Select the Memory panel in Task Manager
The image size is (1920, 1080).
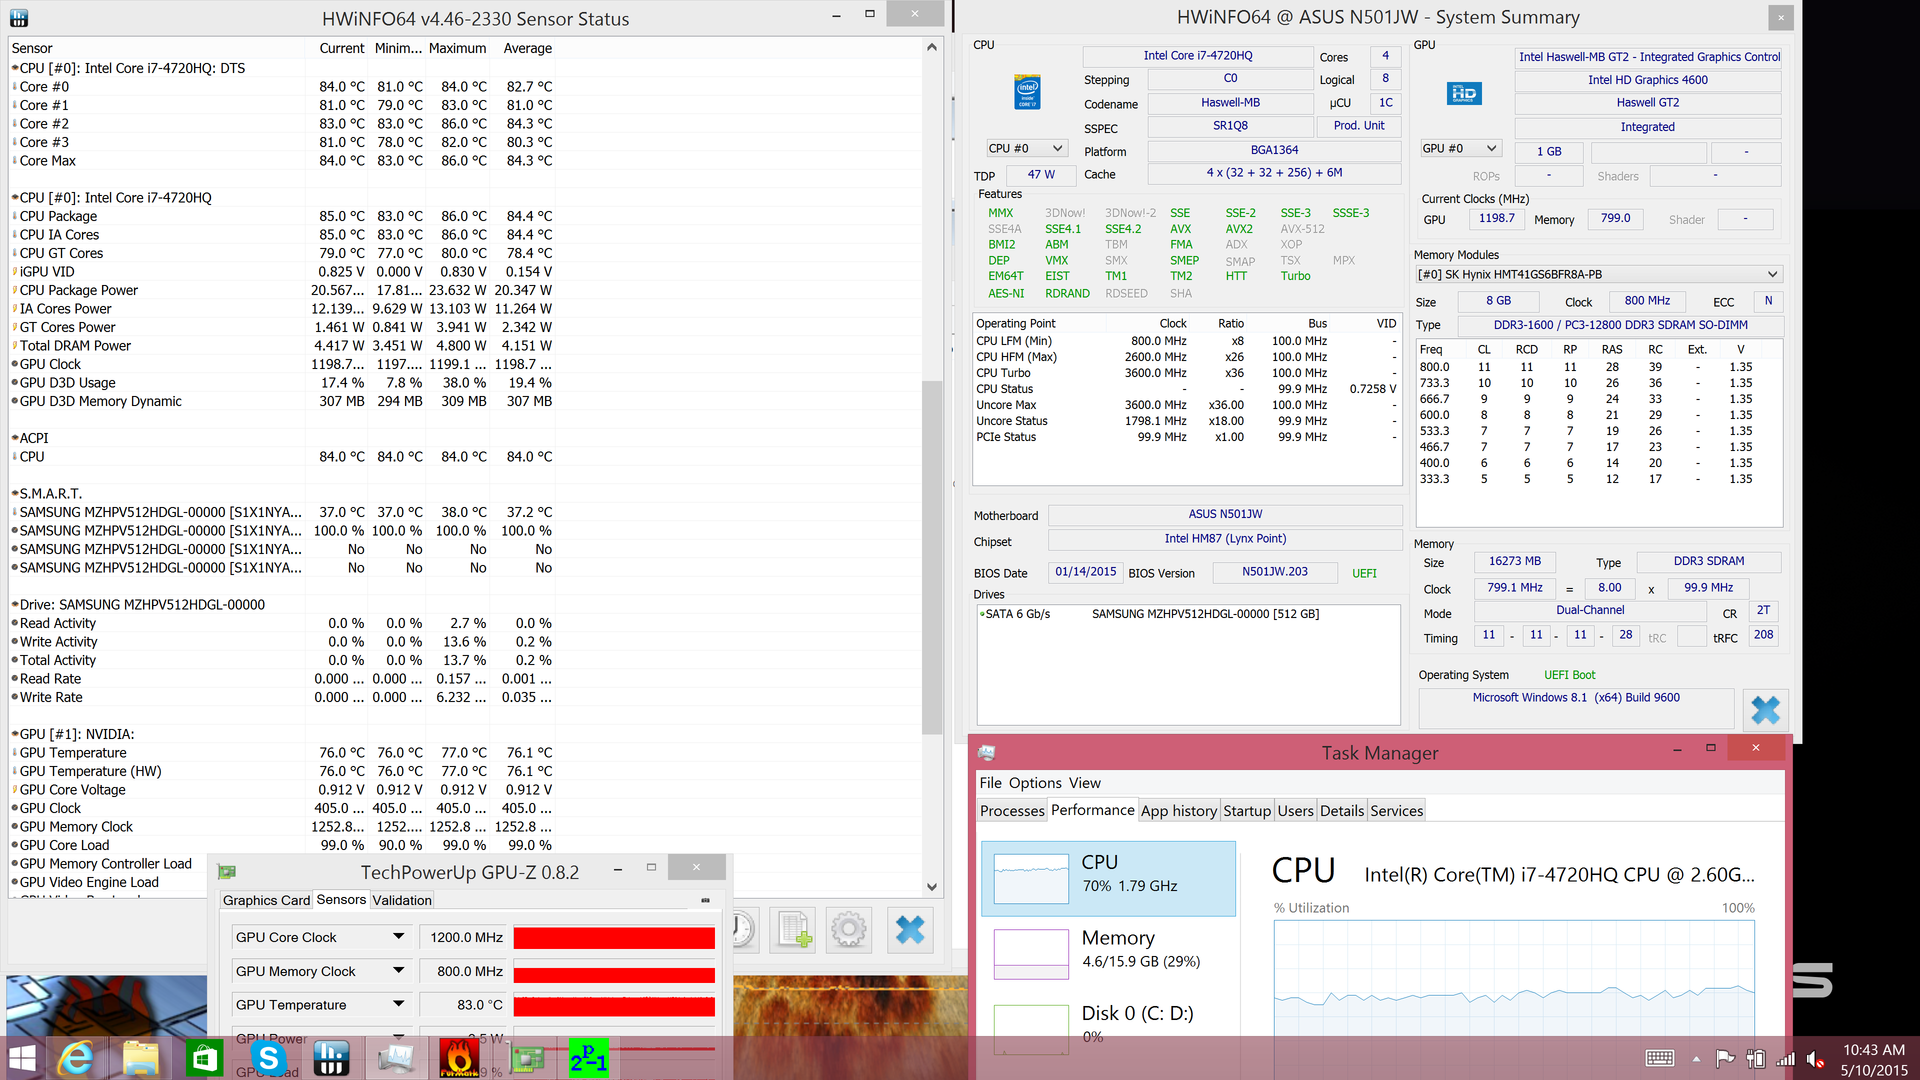1108,950
